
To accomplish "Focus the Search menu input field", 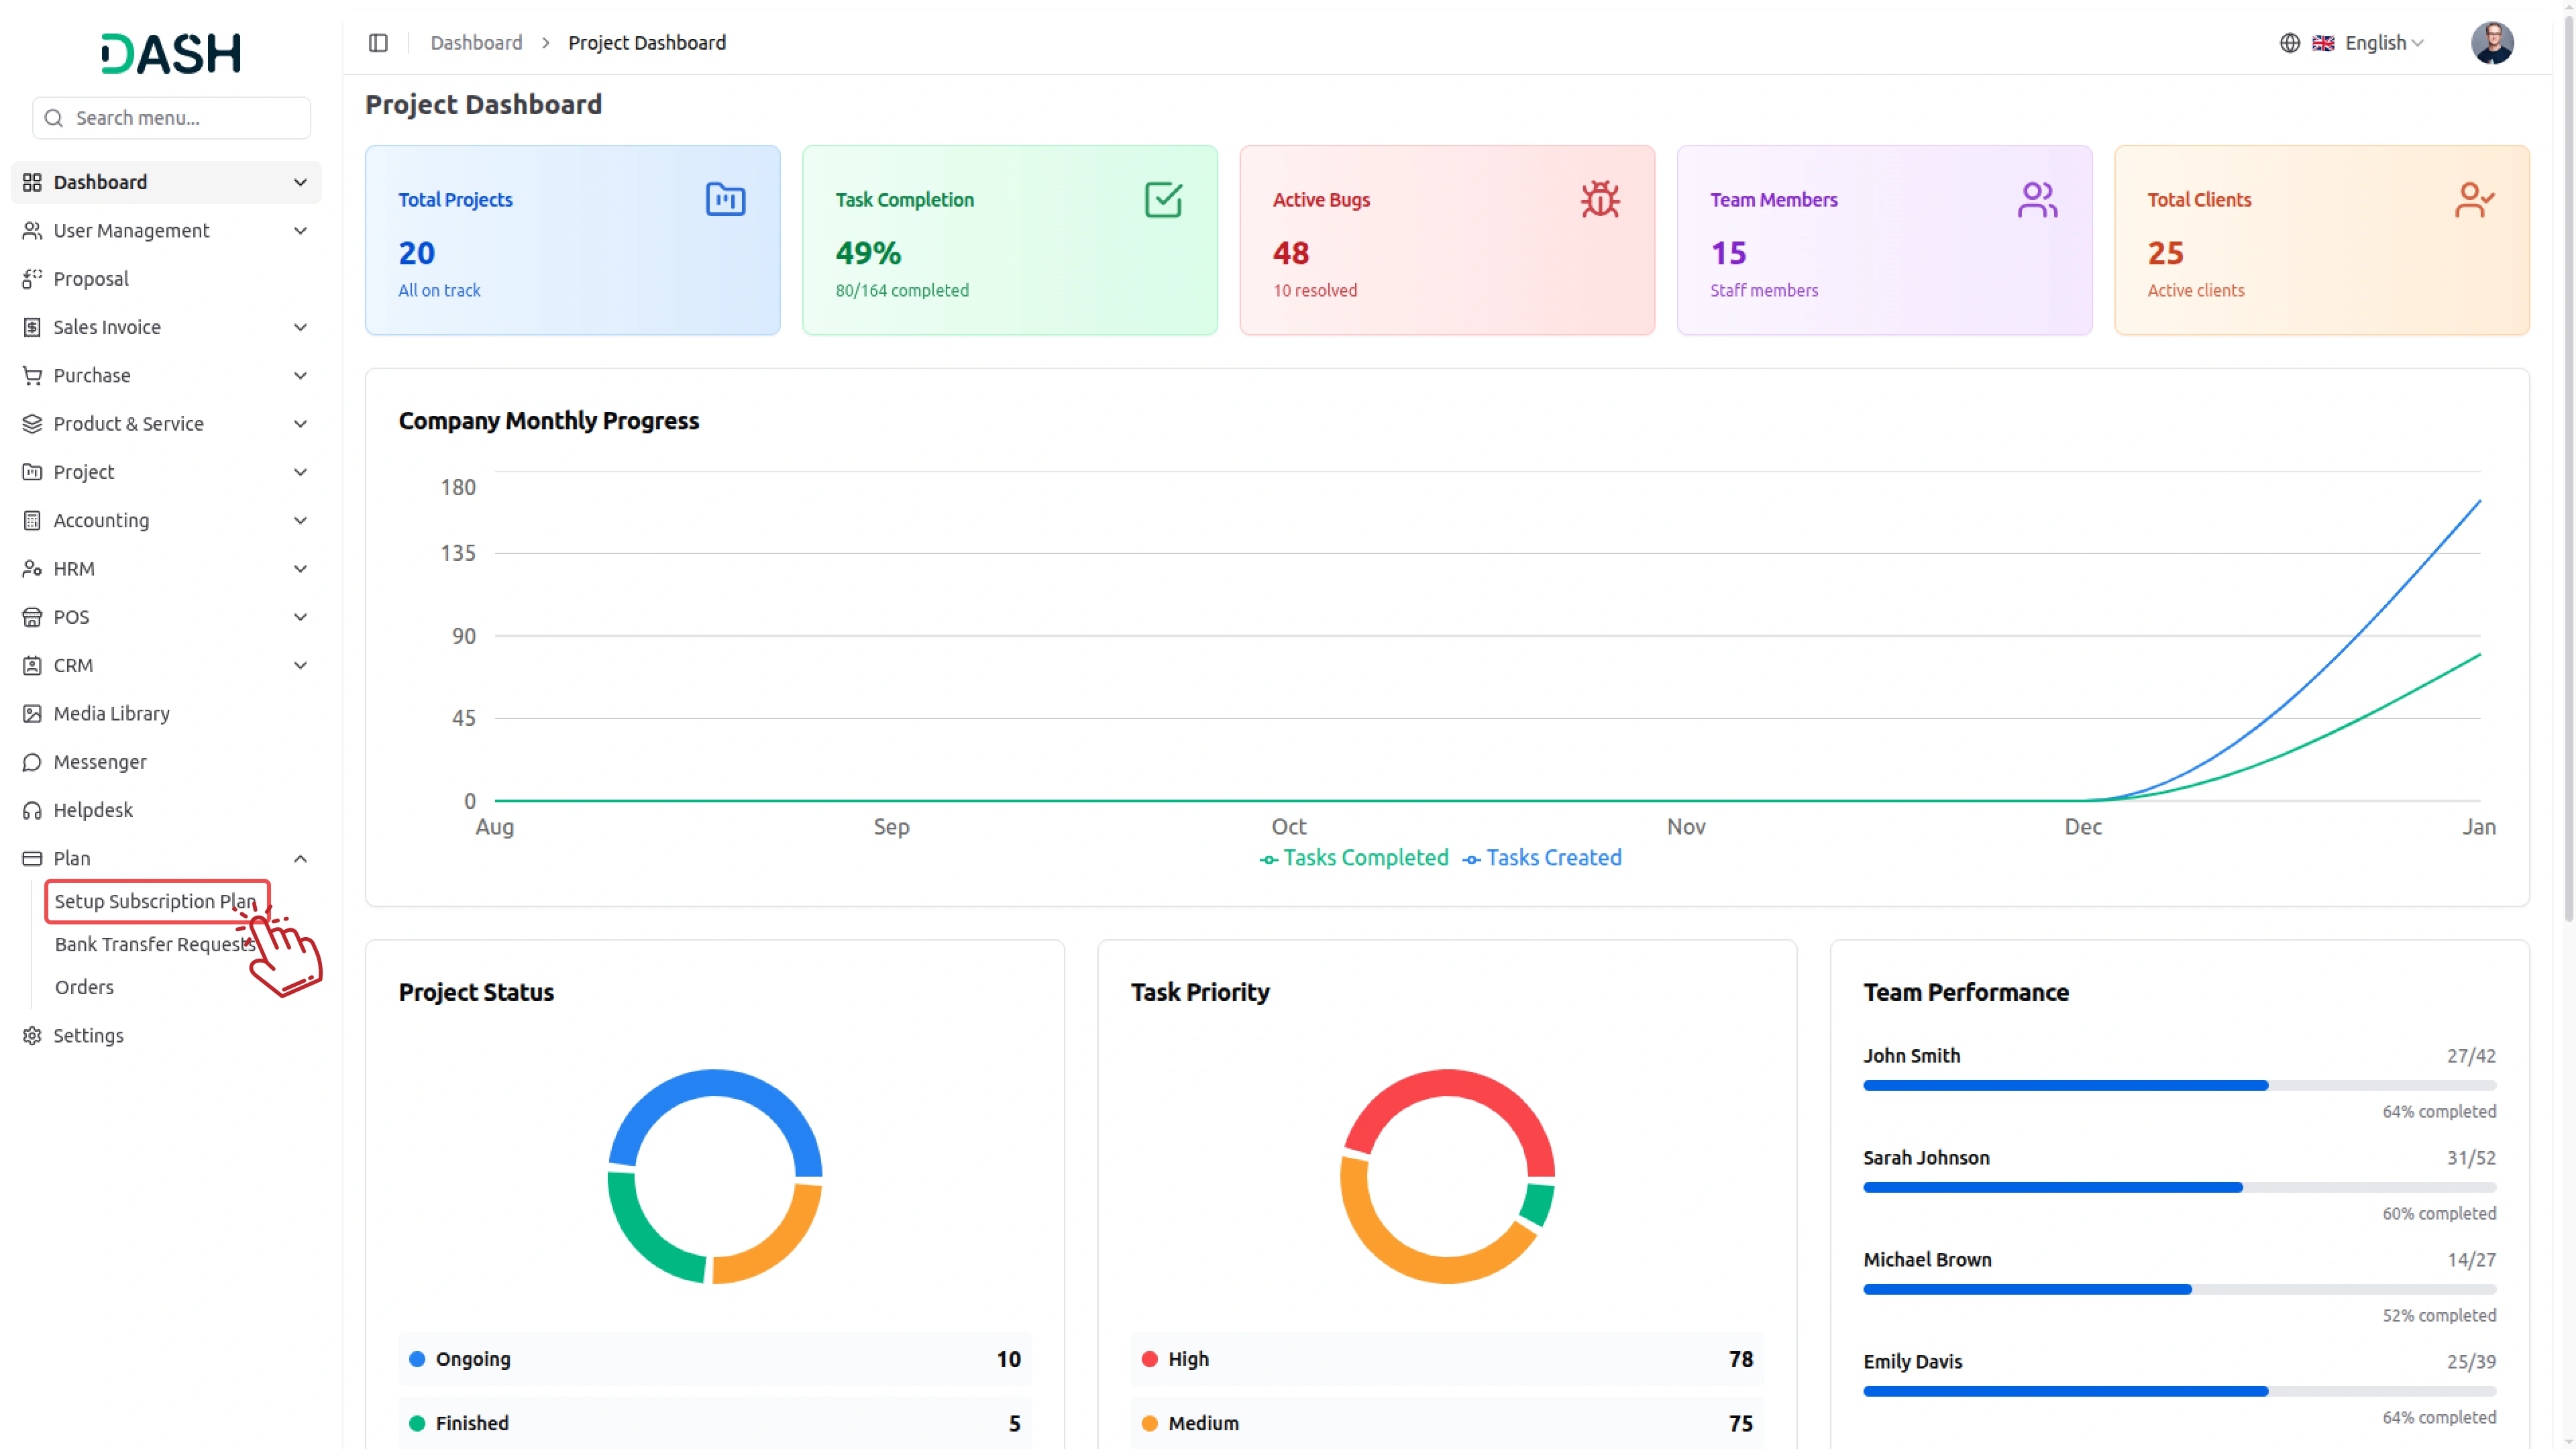I will click(171, 118).
